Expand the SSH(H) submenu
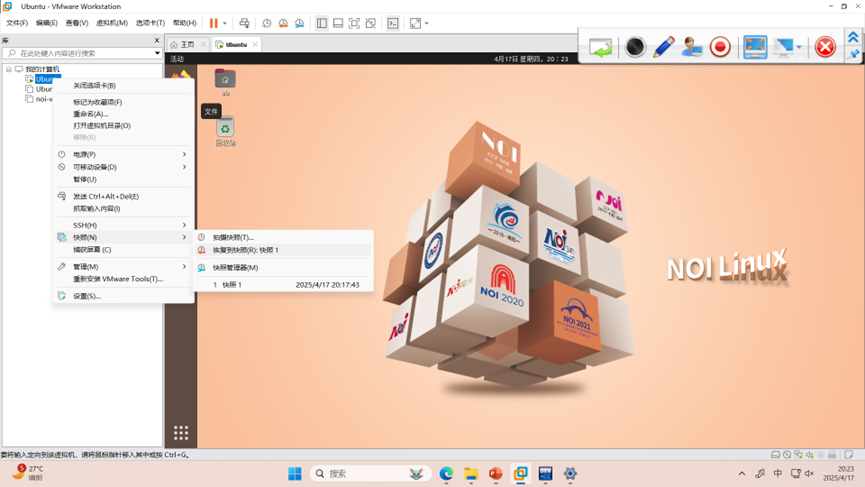This screenshot has height=487, width=865. click(x=124, y=225)
